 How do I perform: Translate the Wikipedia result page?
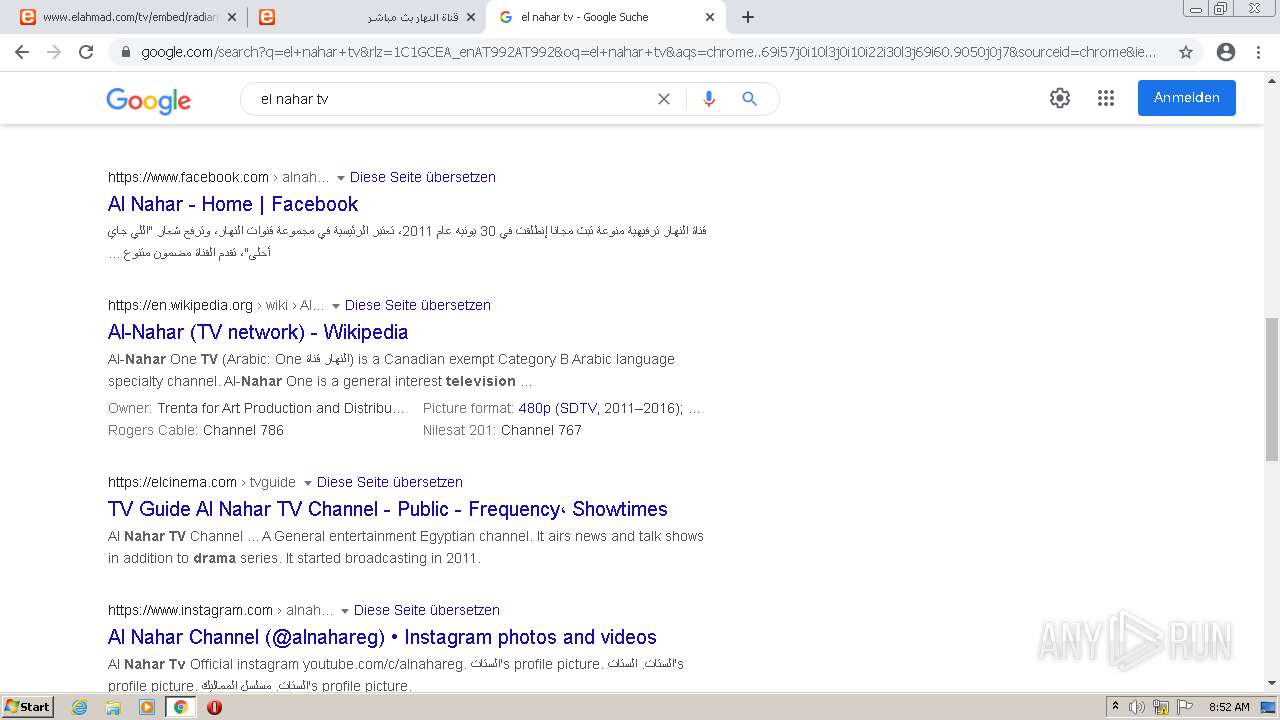(x=418, y=305)
